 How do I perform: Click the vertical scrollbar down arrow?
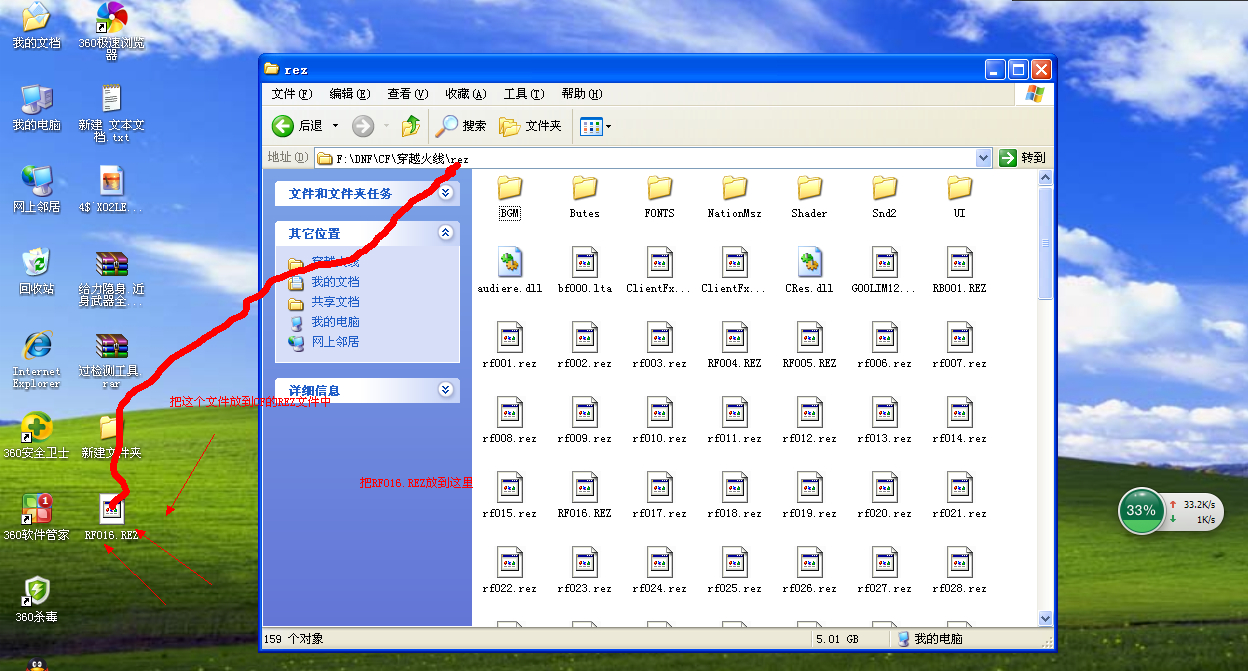tap(1046, 619)
